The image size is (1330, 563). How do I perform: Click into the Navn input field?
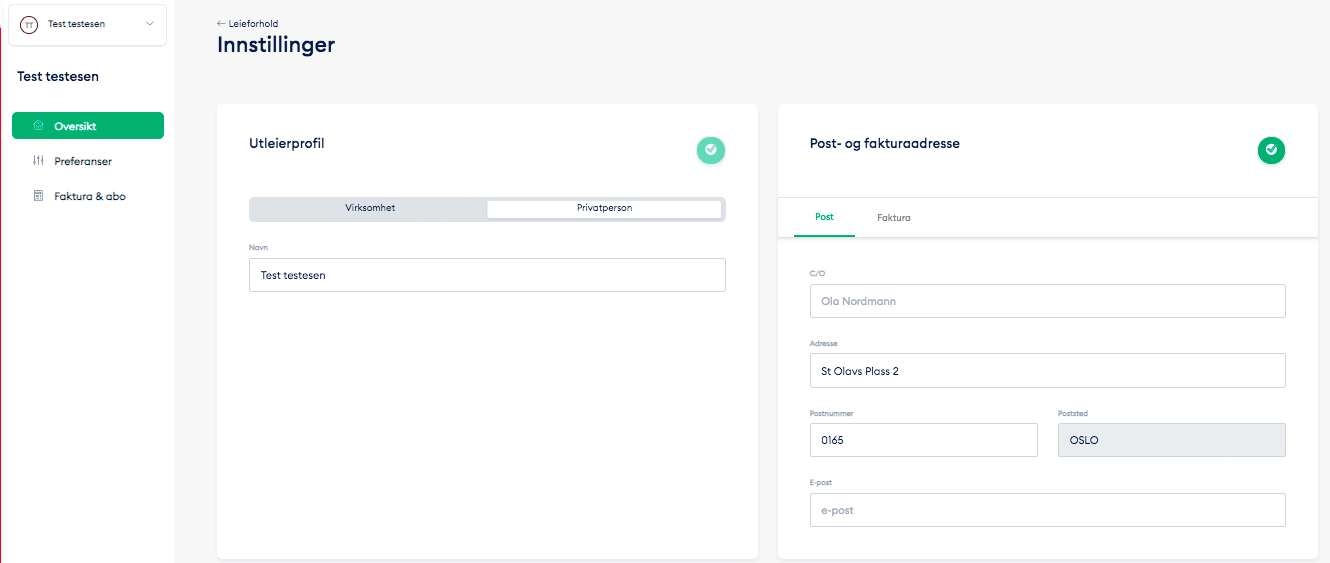coord(487,275)
